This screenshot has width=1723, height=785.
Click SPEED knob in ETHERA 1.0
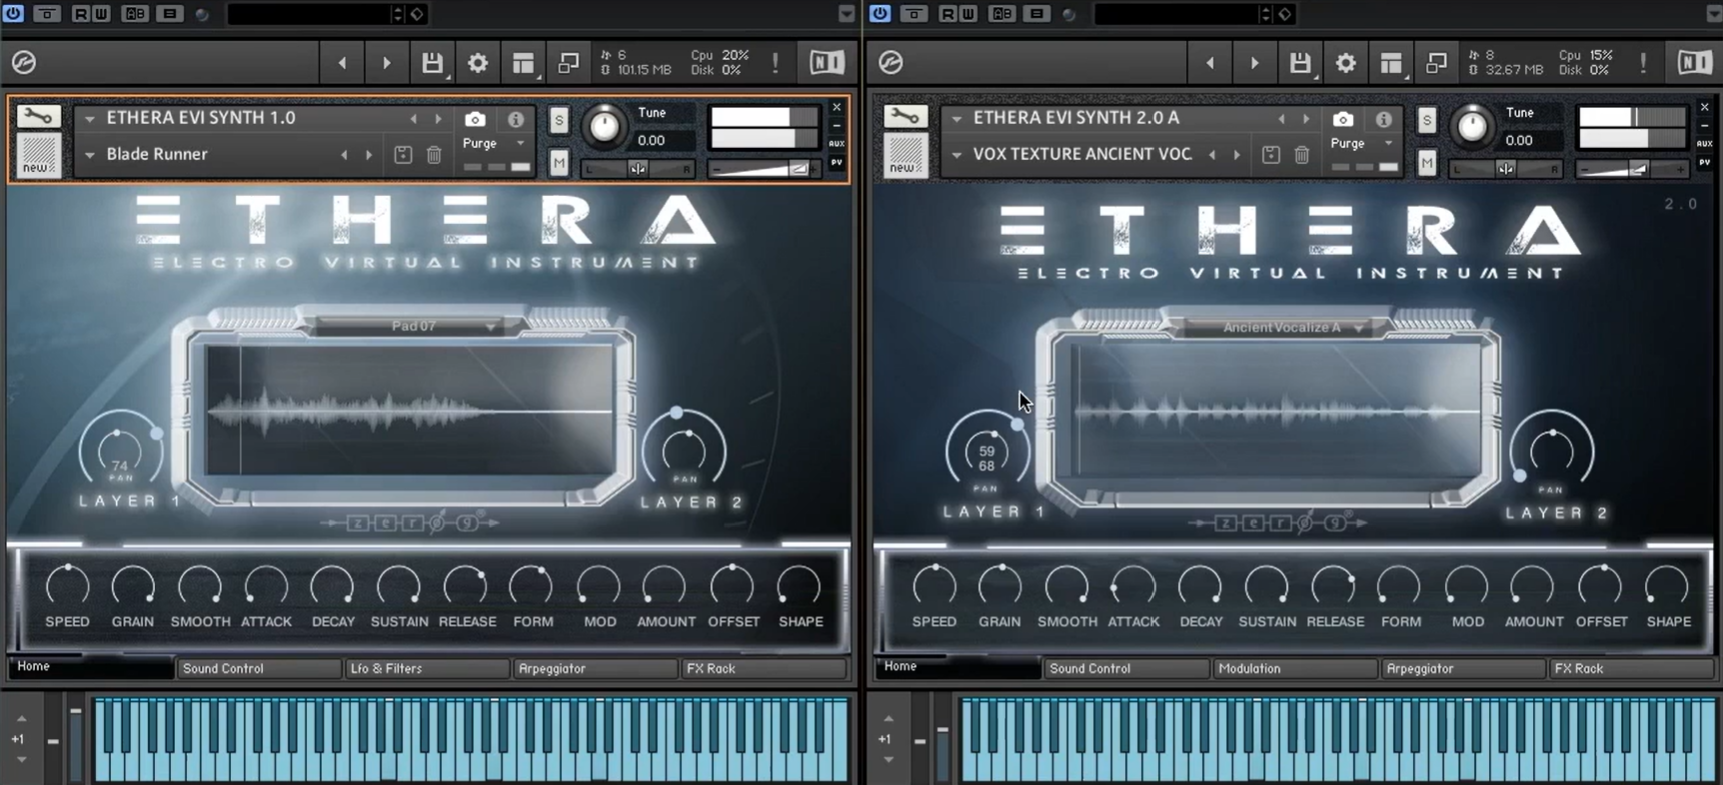pos(67,587)
